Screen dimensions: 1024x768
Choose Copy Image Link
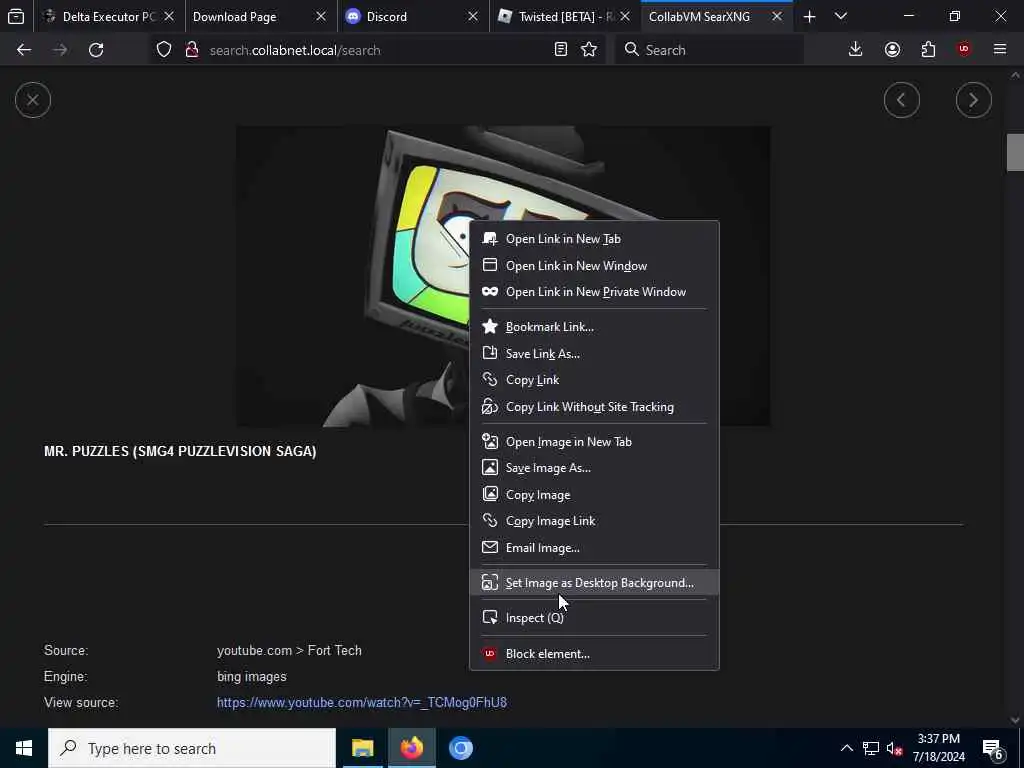[594, 521]
